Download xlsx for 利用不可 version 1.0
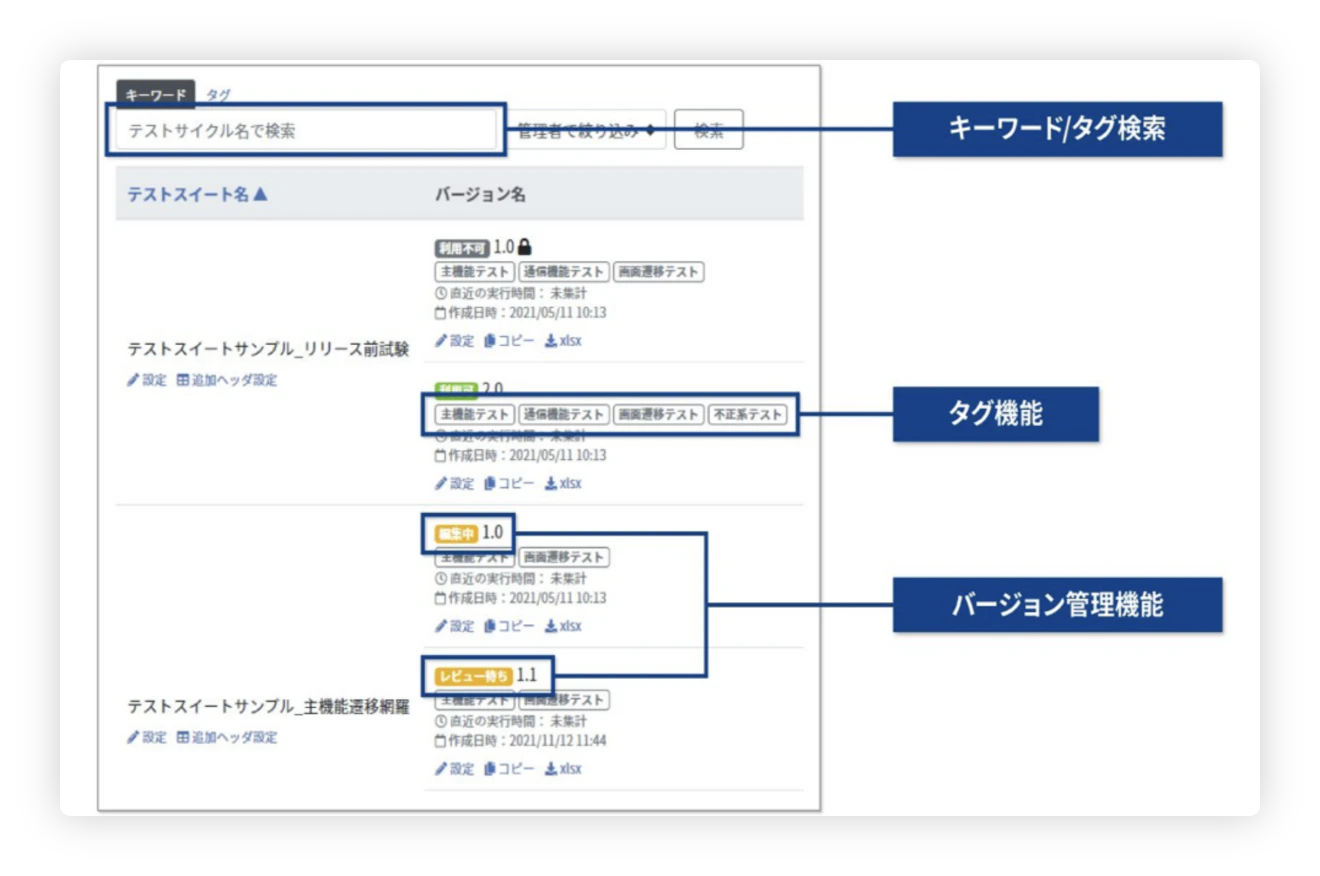The width and height of the screenshot is (1320, 876). pos(562,341)
